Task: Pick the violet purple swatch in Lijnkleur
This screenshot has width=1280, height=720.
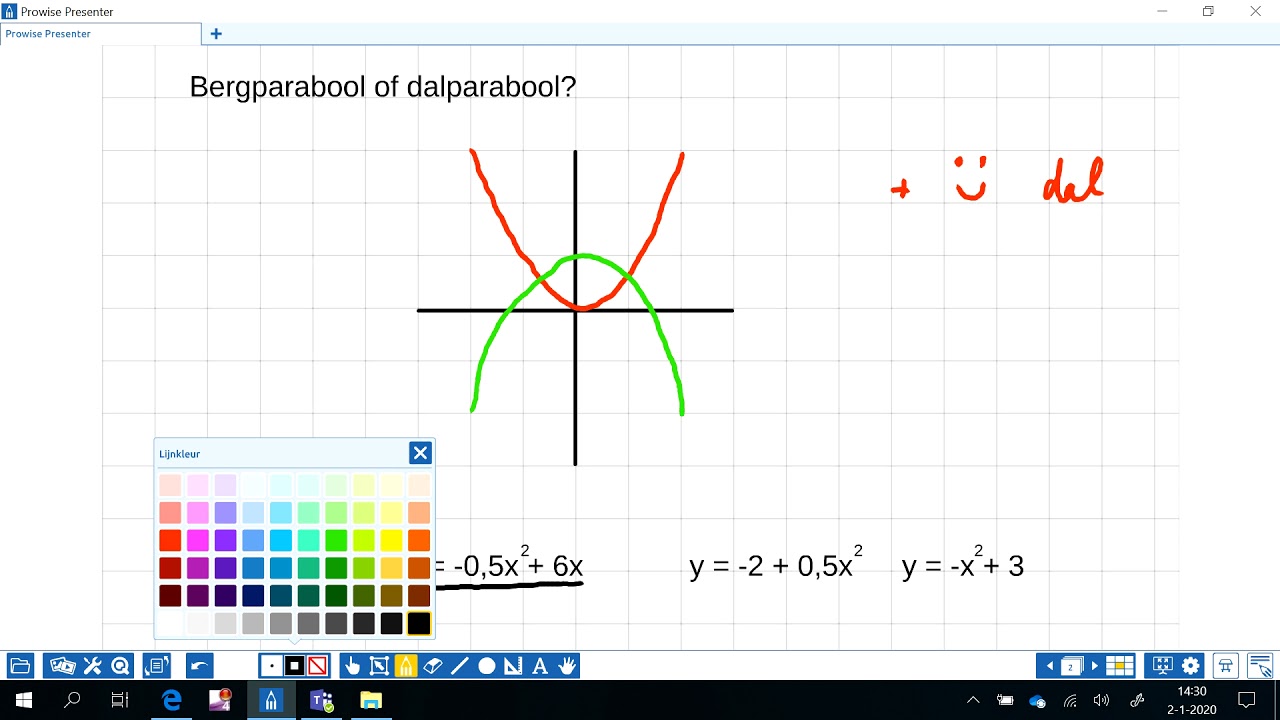Action: (x=226, y=540)
